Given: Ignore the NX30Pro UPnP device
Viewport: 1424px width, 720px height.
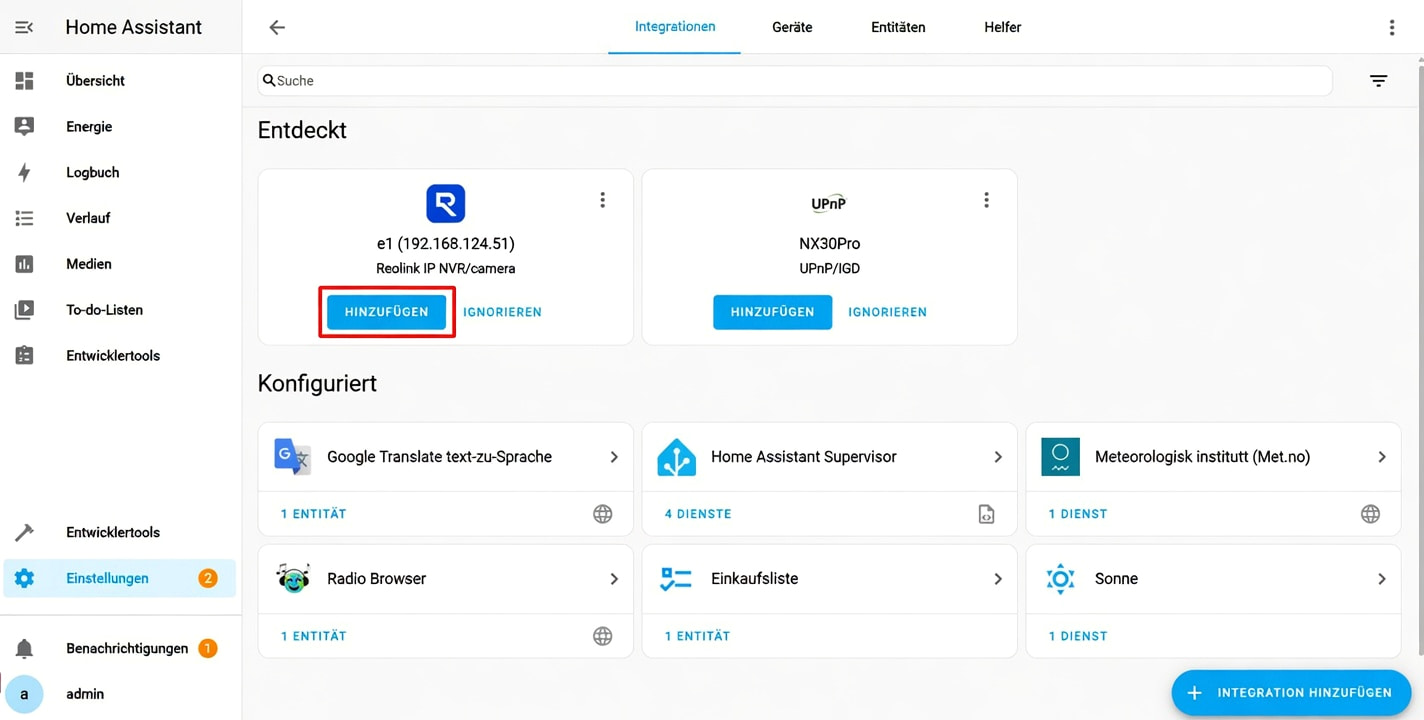Looking at the screenshot, I should tap(887, 312).
